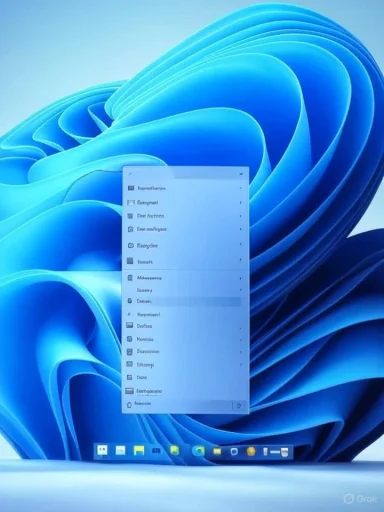Click the white icon at the taskbar's left end
The image size is (384, 512).
click(102, 450)
